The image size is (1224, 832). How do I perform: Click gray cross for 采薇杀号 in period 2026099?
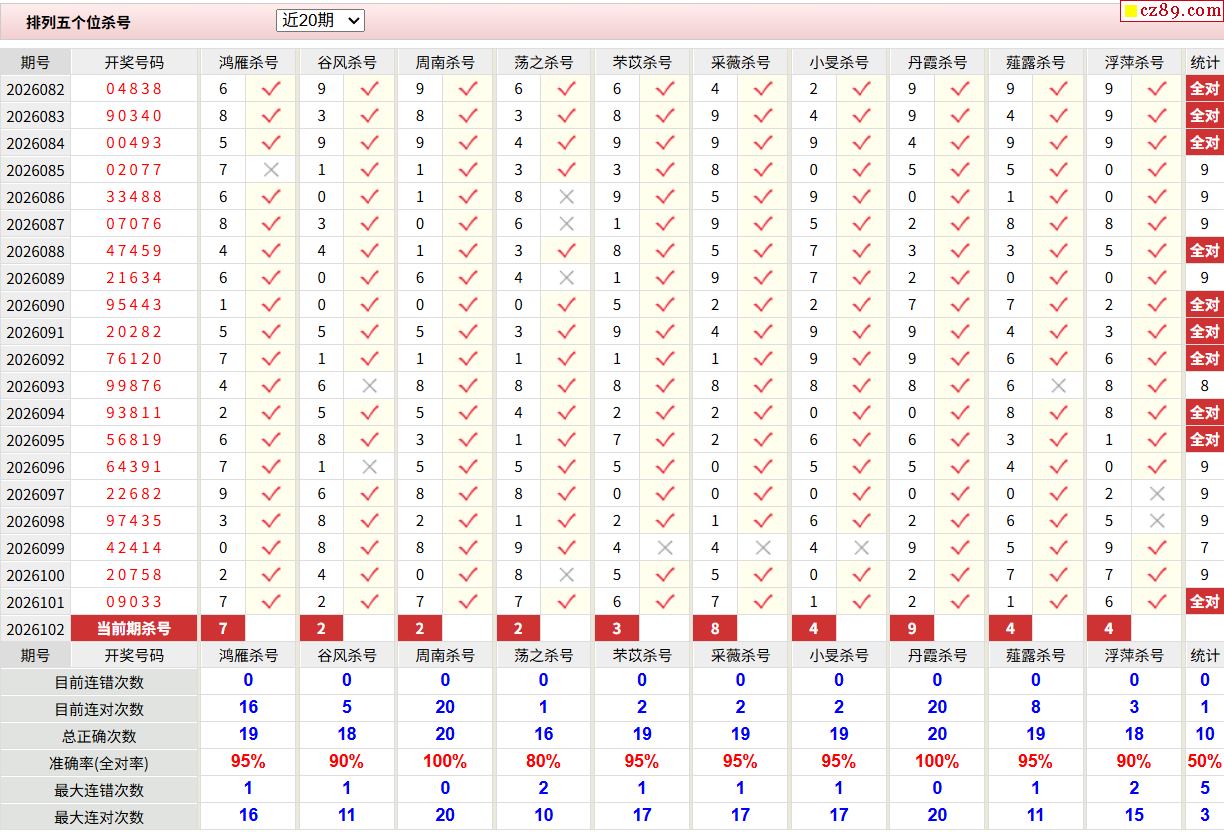click(763, 548)
